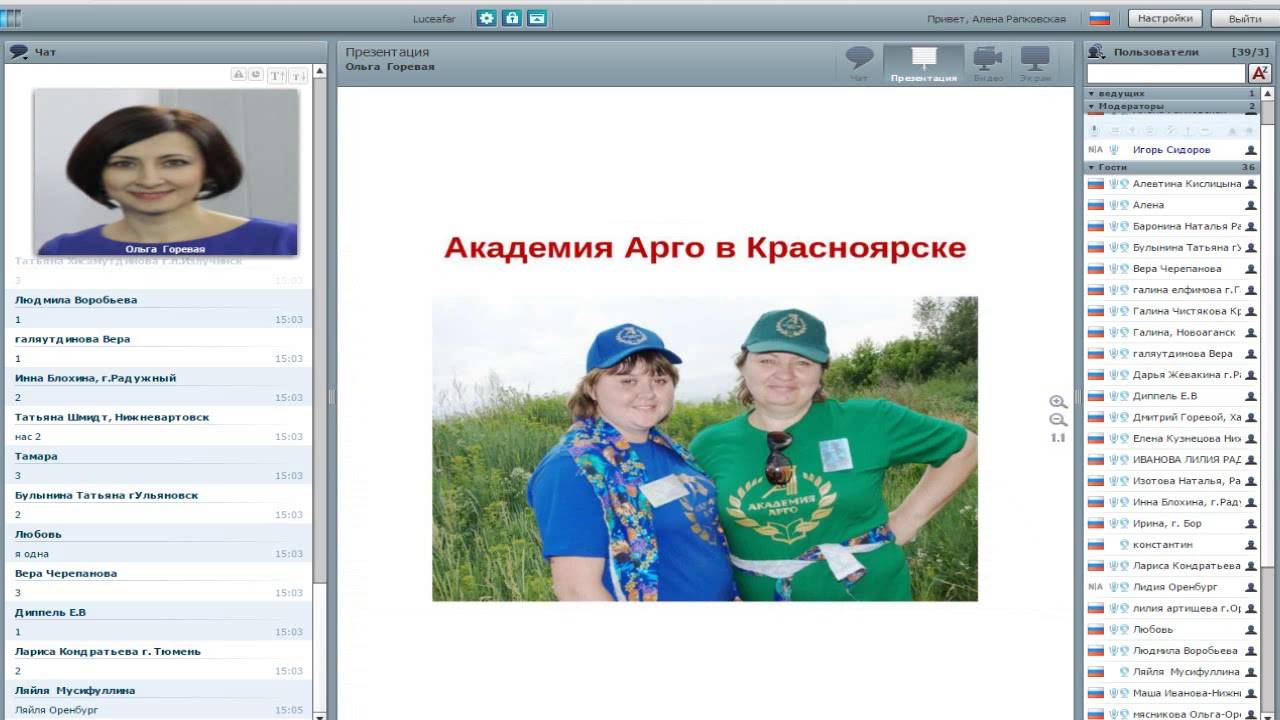The height and width of the screenshot is (720, 1280).
Task: Click the application logo in top-left corner
Action: (x=11, y=18)
